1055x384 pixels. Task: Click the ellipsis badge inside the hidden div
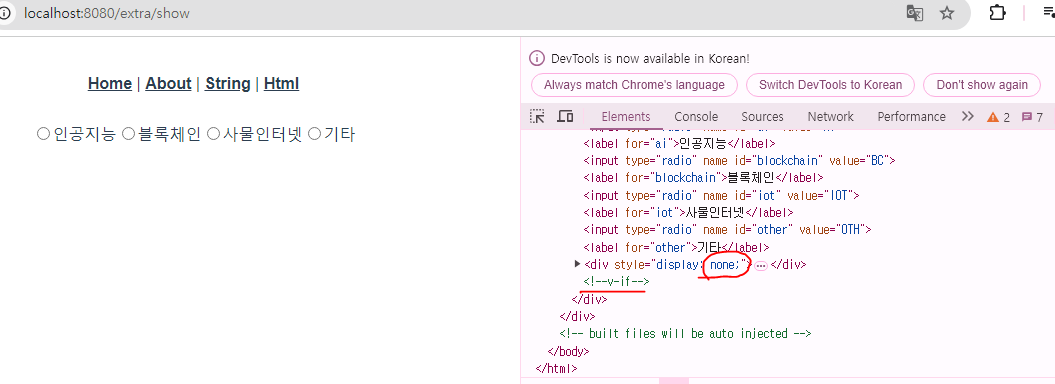(761, 266)
